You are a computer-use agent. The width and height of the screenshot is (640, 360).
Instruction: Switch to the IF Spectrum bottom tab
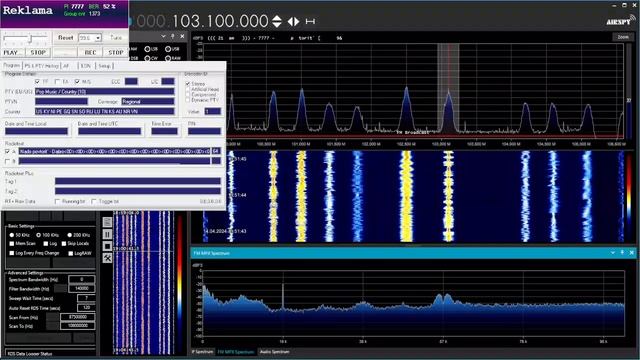202,351
